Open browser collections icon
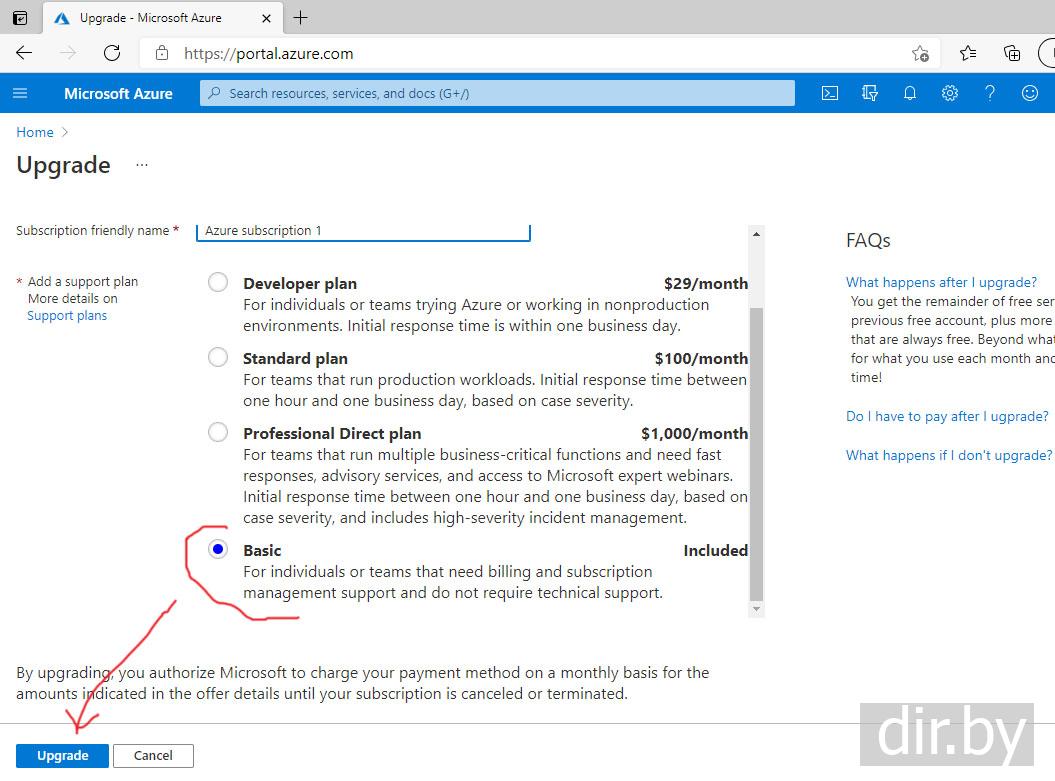 [x=1011, y=53]
